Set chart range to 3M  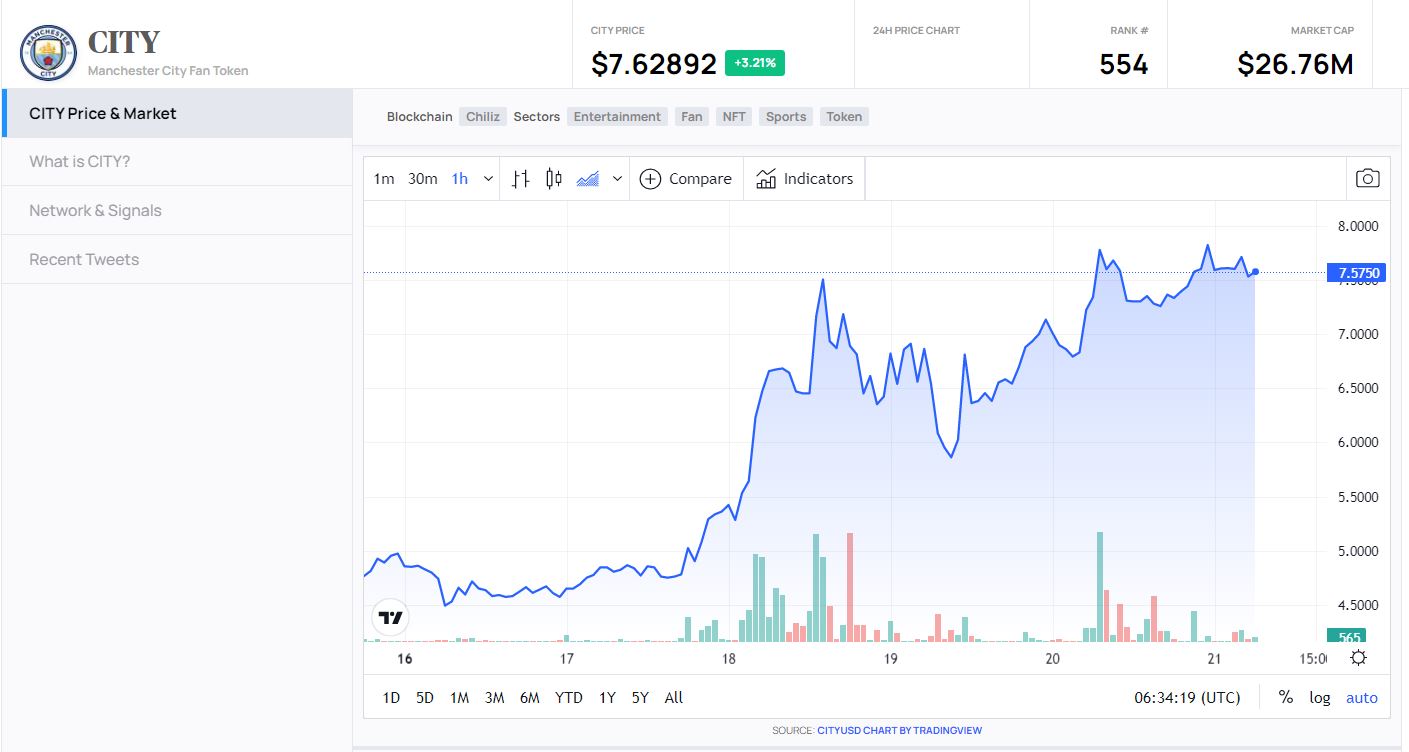(x=494, y=698)
